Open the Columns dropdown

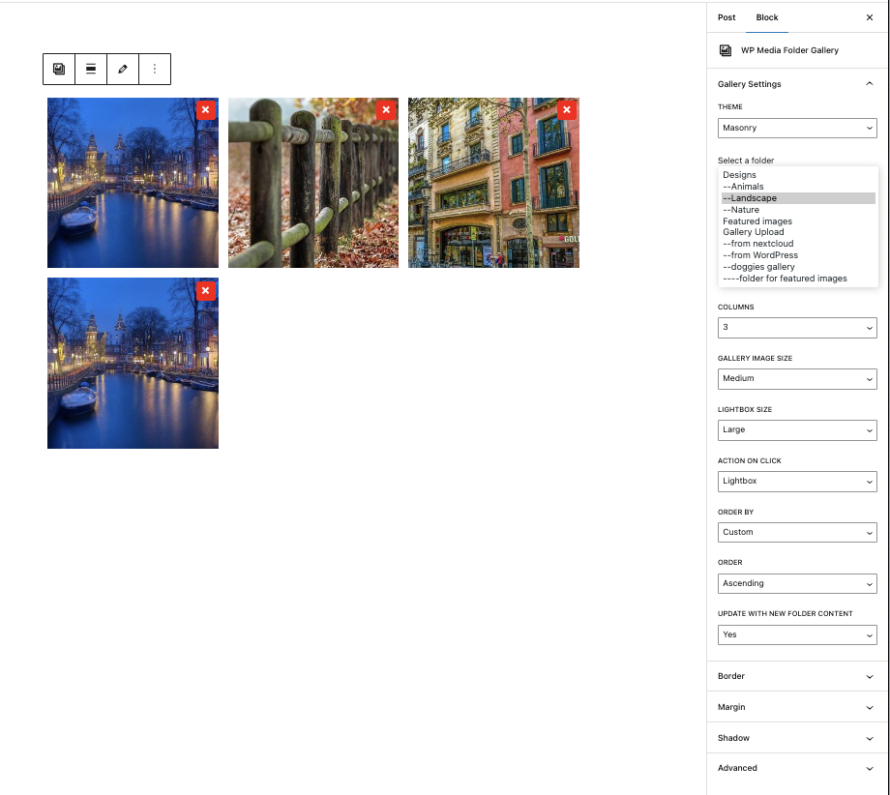coord(797,327)
